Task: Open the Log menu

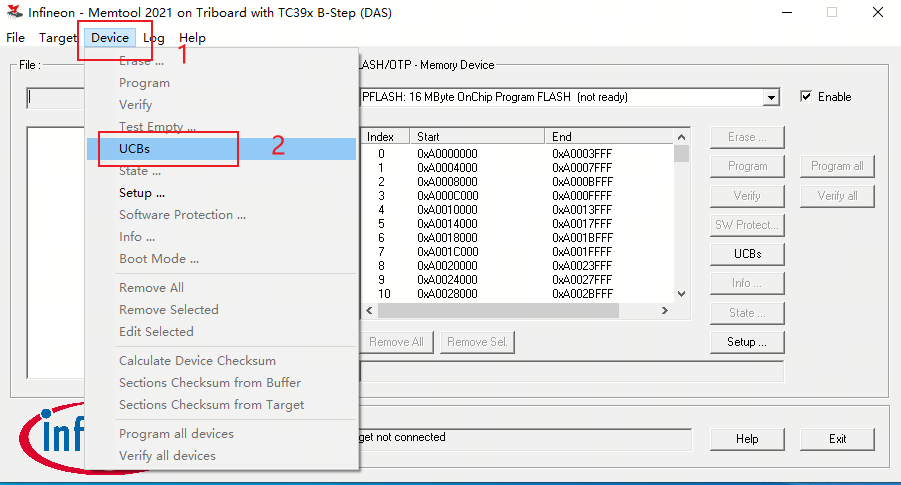Action: pos(154,38)
